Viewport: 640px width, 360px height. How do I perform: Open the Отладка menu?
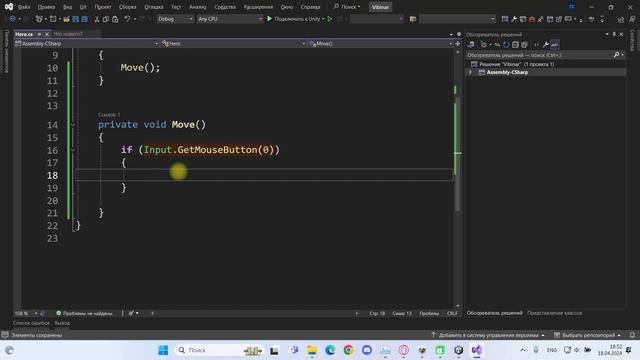coord(154,7)
